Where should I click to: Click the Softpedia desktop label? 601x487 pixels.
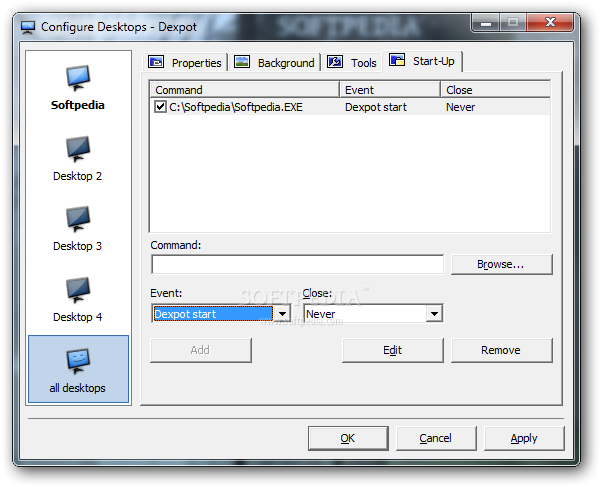click(78, 105)
